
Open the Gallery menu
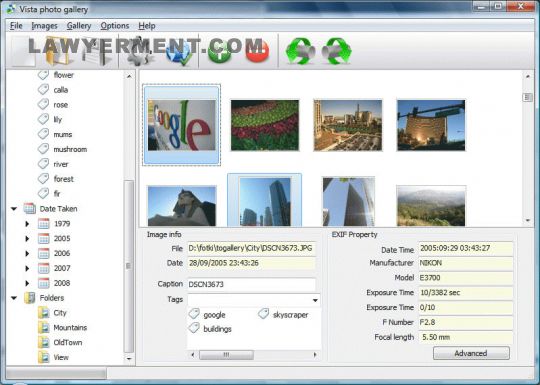pos(79,26)
